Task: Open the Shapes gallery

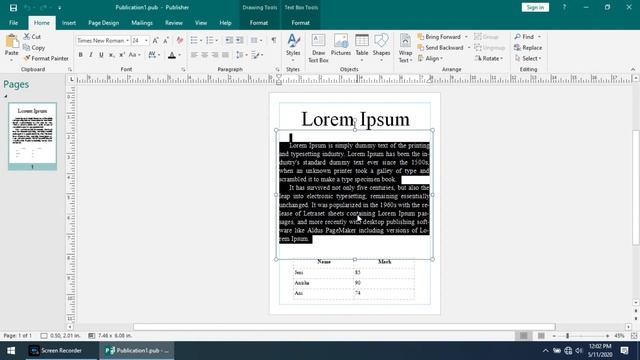Action: pos(381,48)
